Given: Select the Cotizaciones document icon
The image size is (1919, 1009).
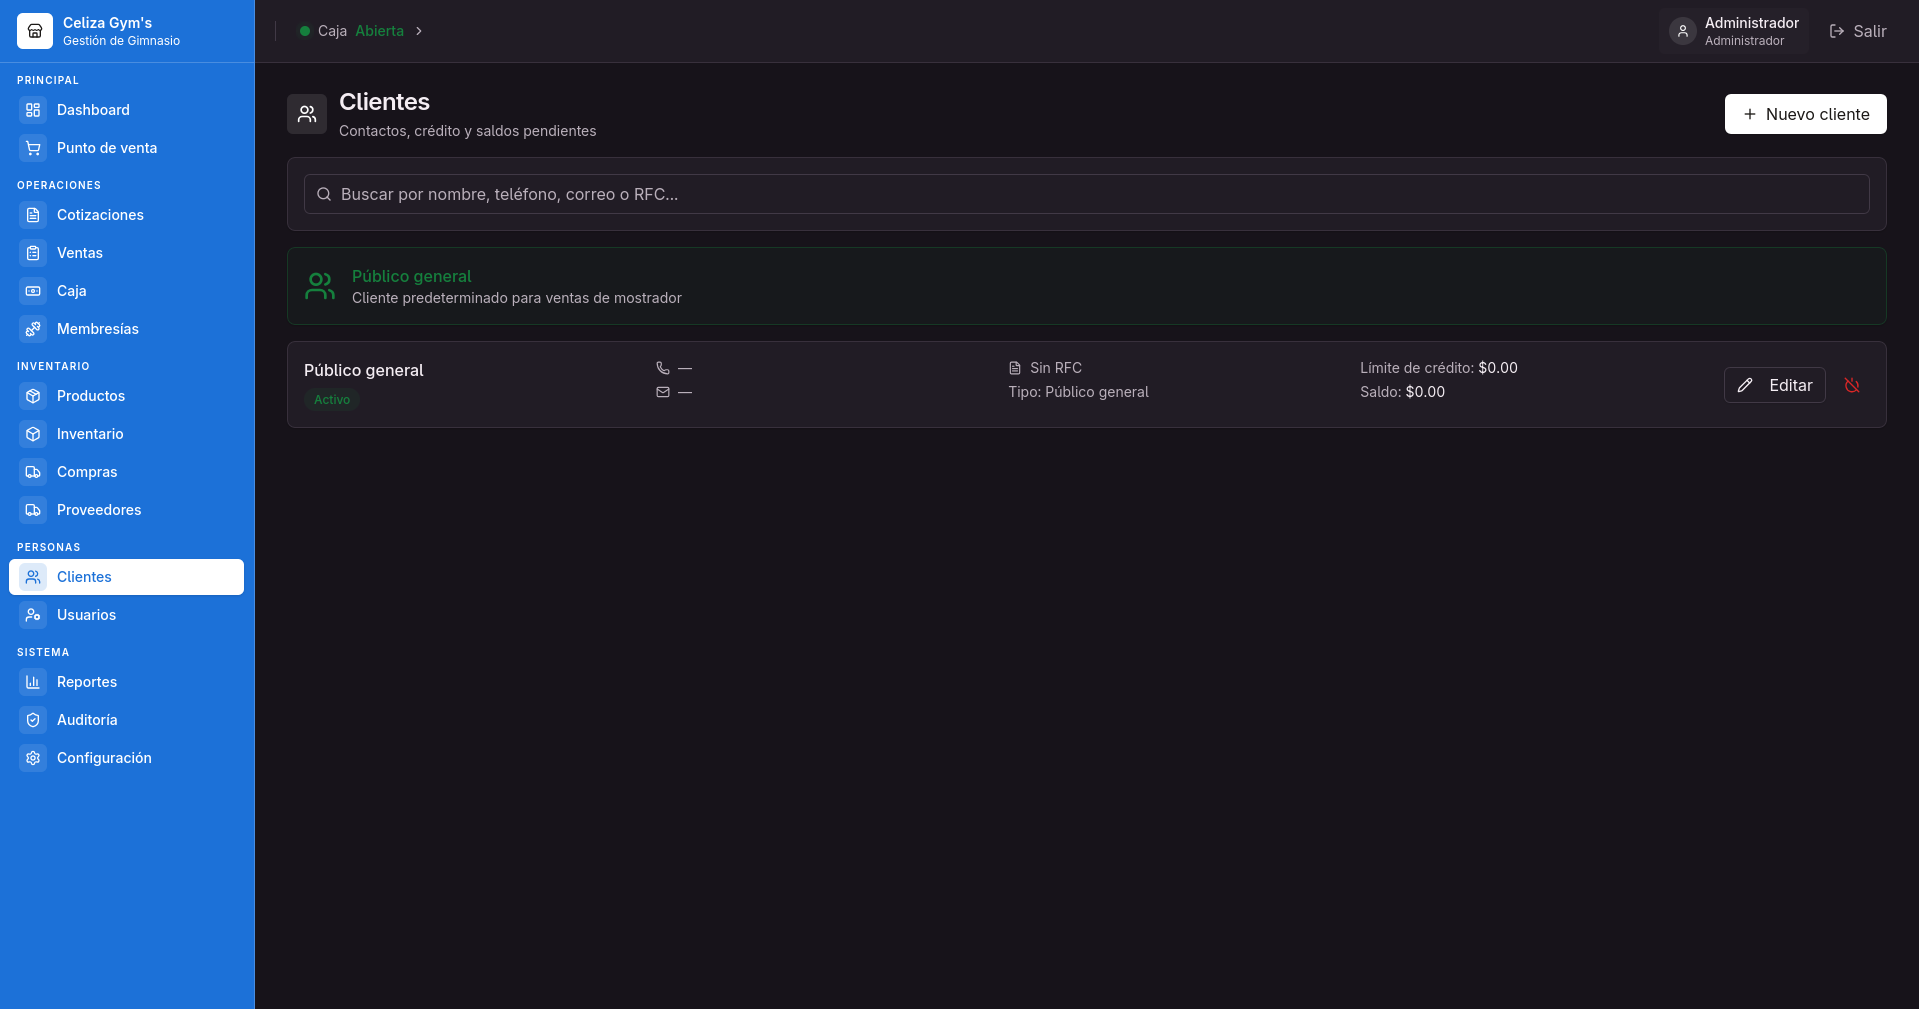Looking at the screenshot, I should click(x=33, y=215).
